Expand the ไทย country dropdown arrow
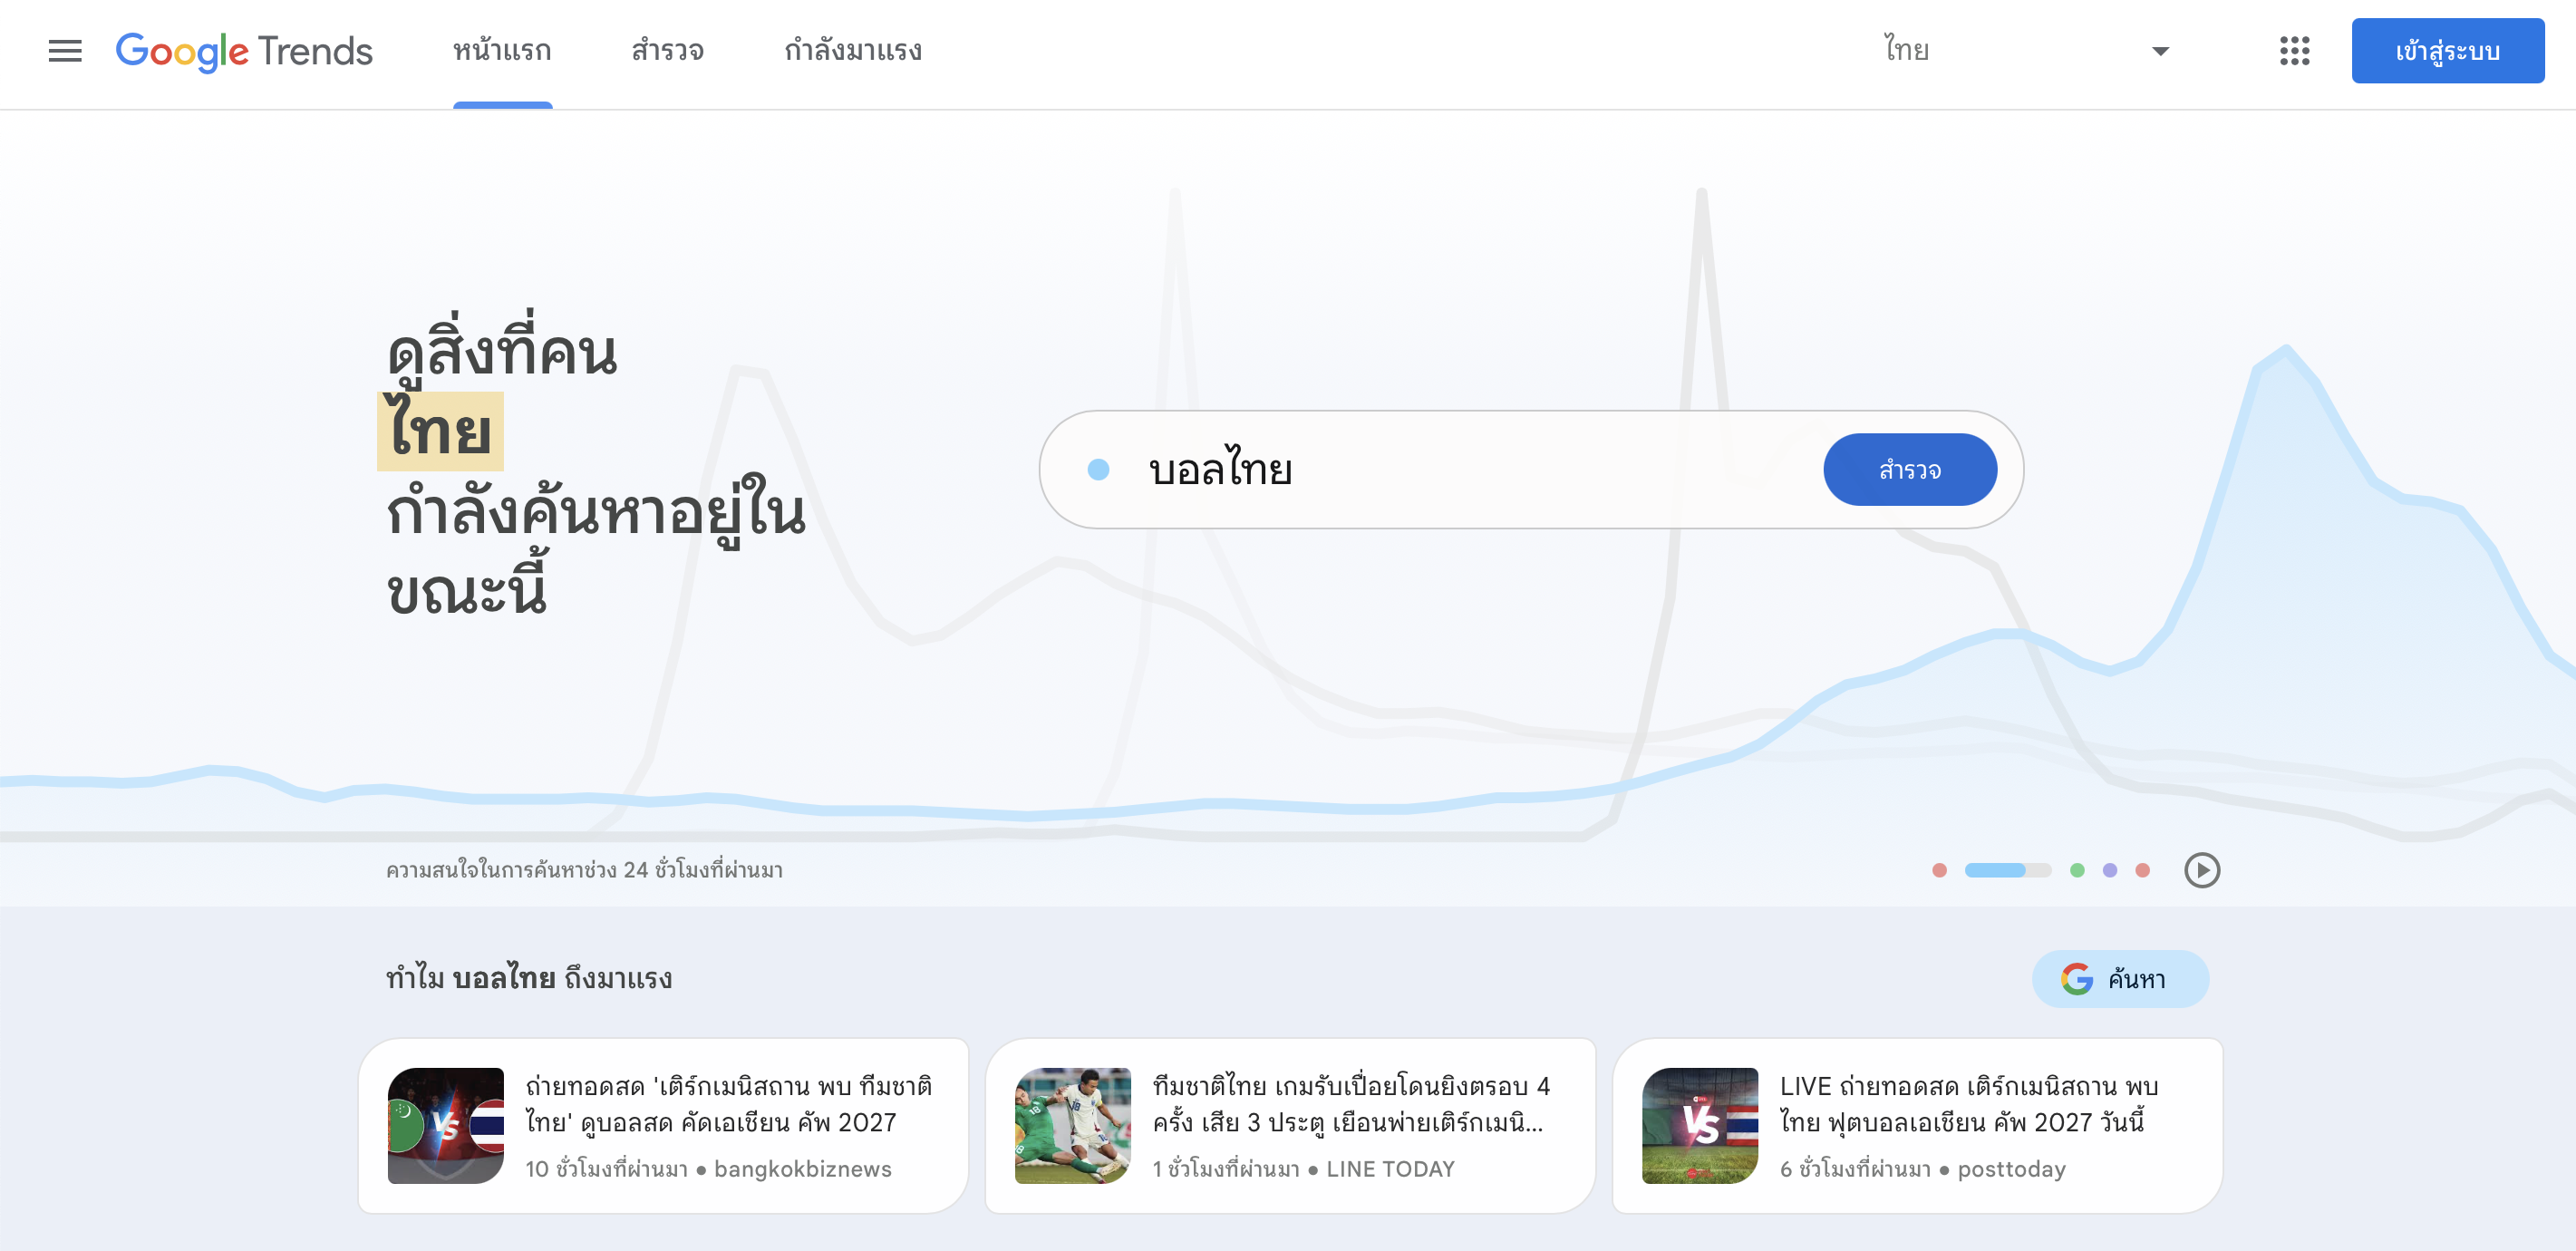Viewport: 2576px width, 1251px height. (x=2160, y=51)
